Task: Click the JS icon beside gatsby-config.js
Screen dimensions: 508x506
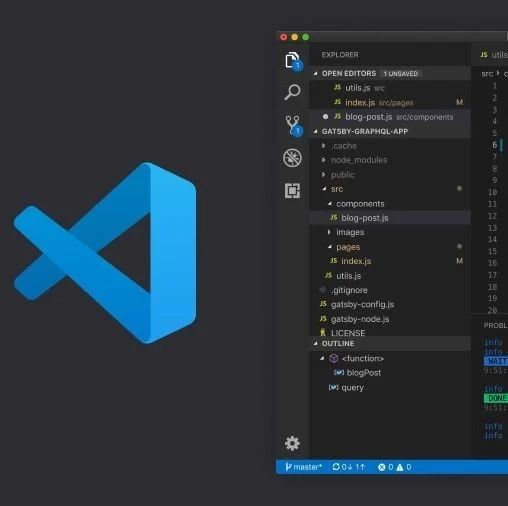Action: pyautogui.click(x=323, y=304)
